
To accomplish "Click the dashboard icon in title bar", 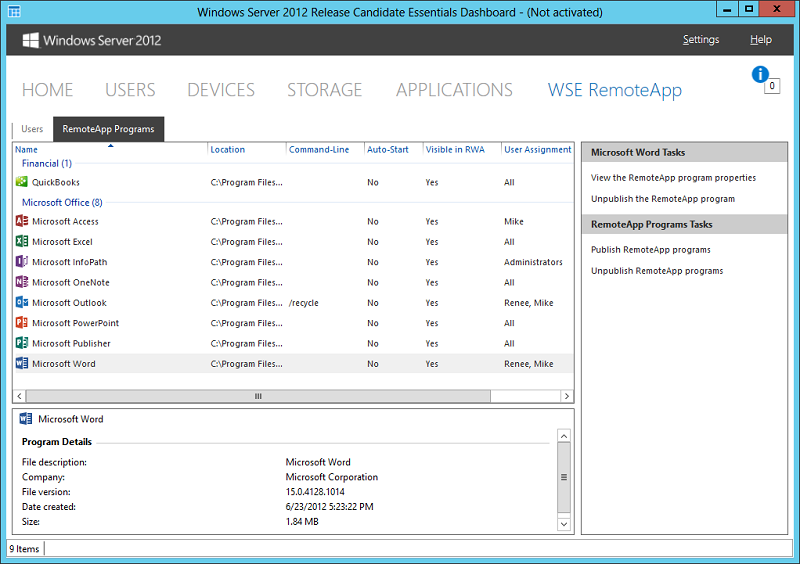I will tap(14, 11).
